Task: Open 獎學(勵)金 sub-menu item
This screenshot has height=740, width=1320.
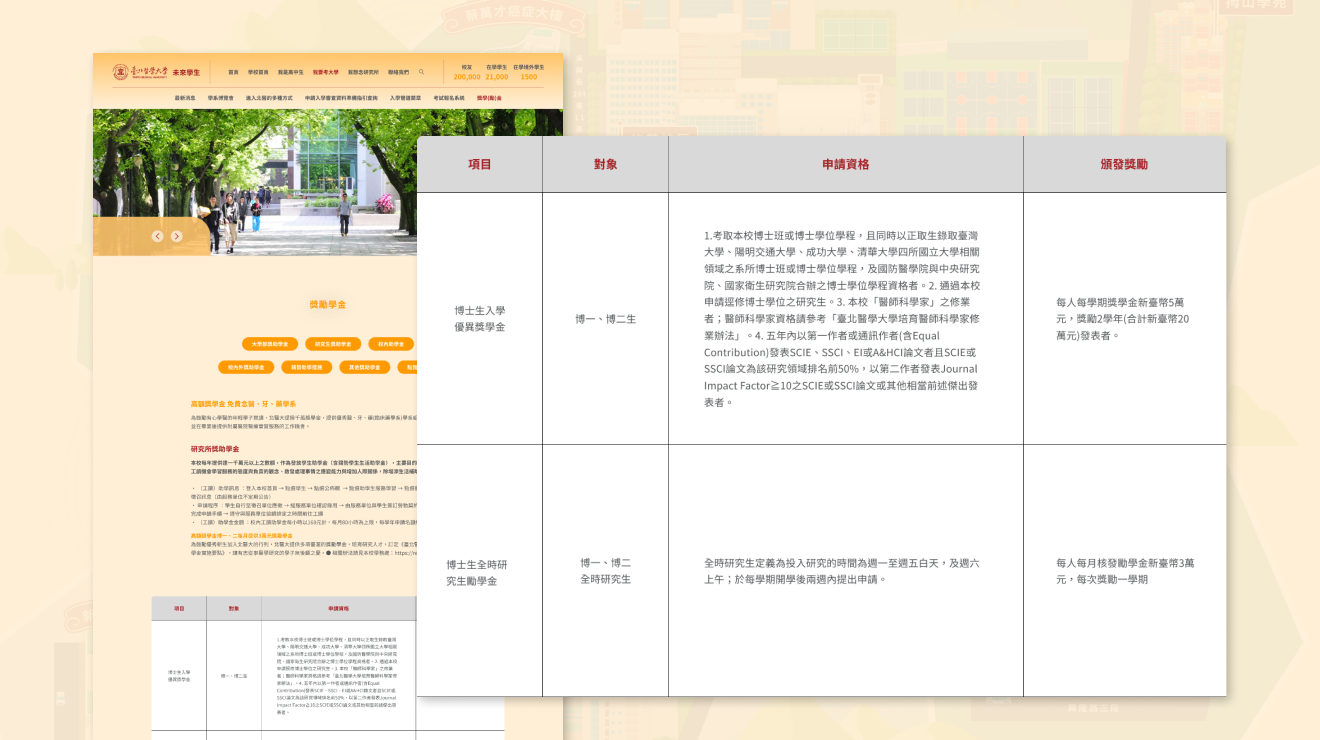Action: [489, 98]
